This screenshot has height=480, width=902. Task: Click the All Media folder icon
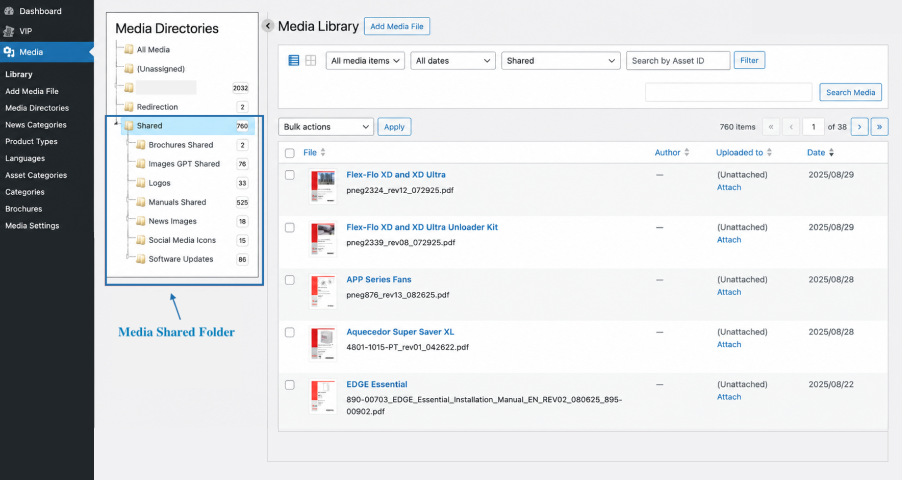pos(129,49)
